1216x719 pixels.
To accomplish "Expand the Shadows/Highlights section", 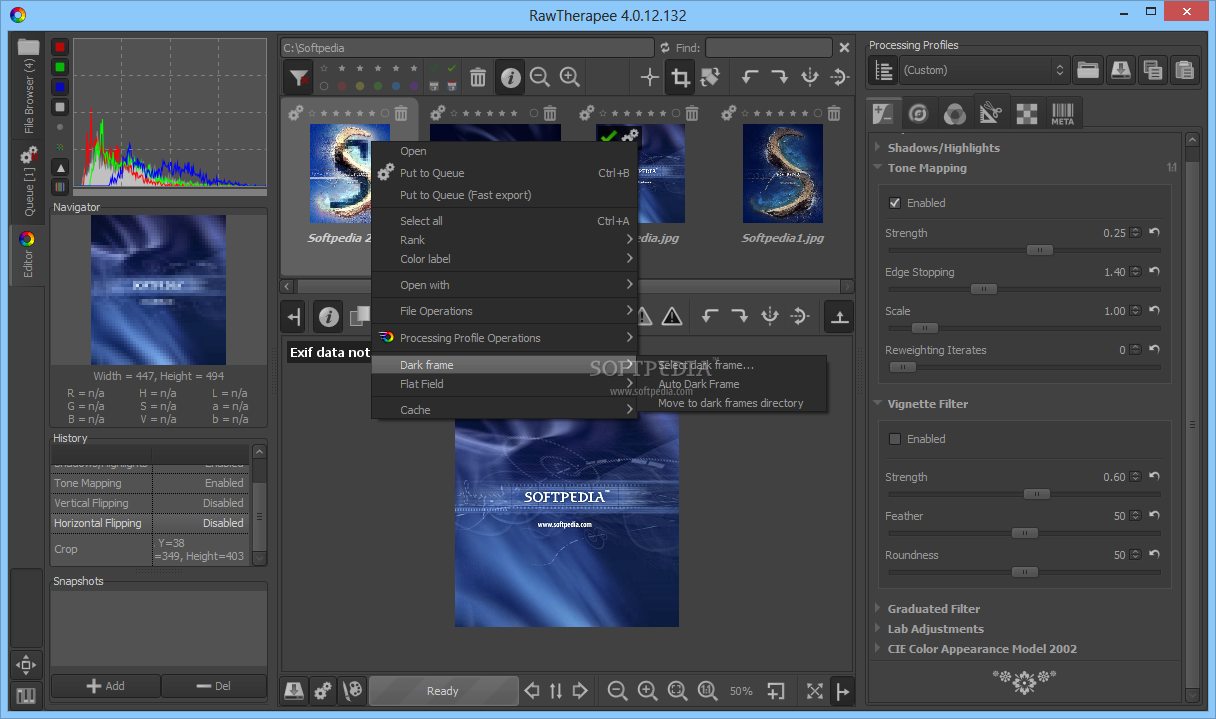I will (942, 148).
